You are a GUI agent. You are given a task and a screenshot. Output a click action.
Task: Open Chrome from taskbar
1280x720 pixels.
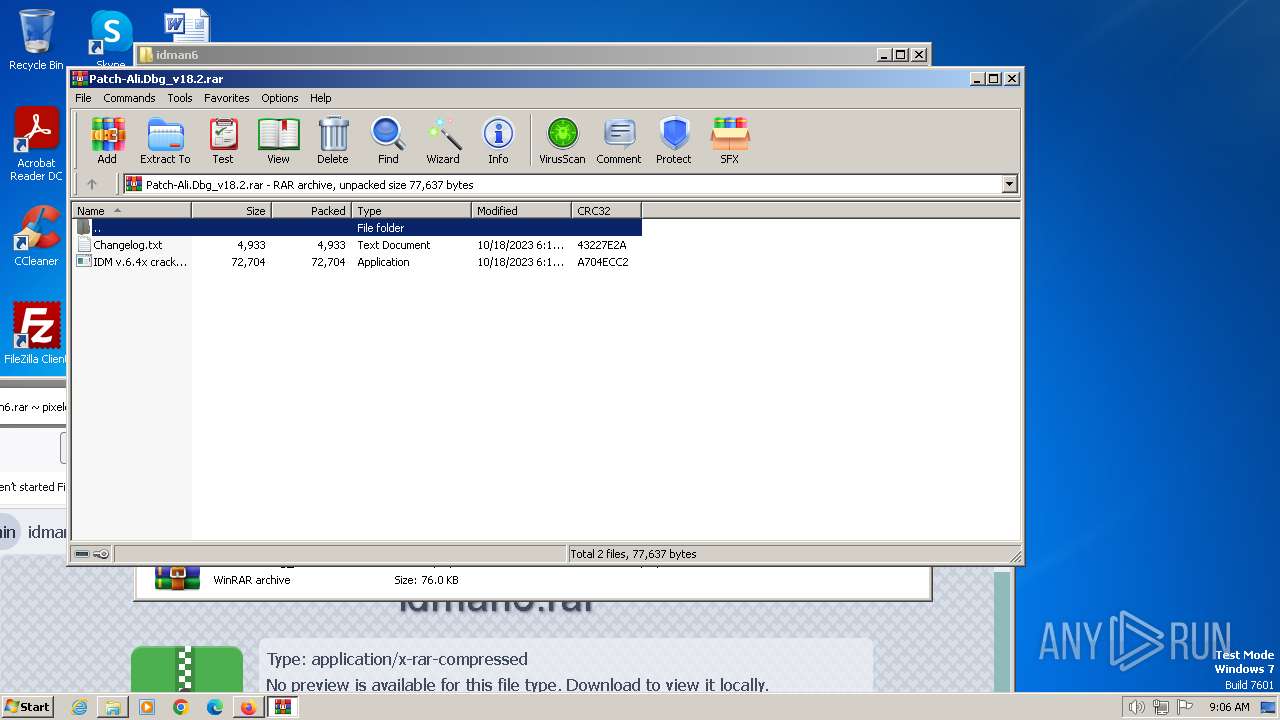pyautogui.click(x=181, y=707)
